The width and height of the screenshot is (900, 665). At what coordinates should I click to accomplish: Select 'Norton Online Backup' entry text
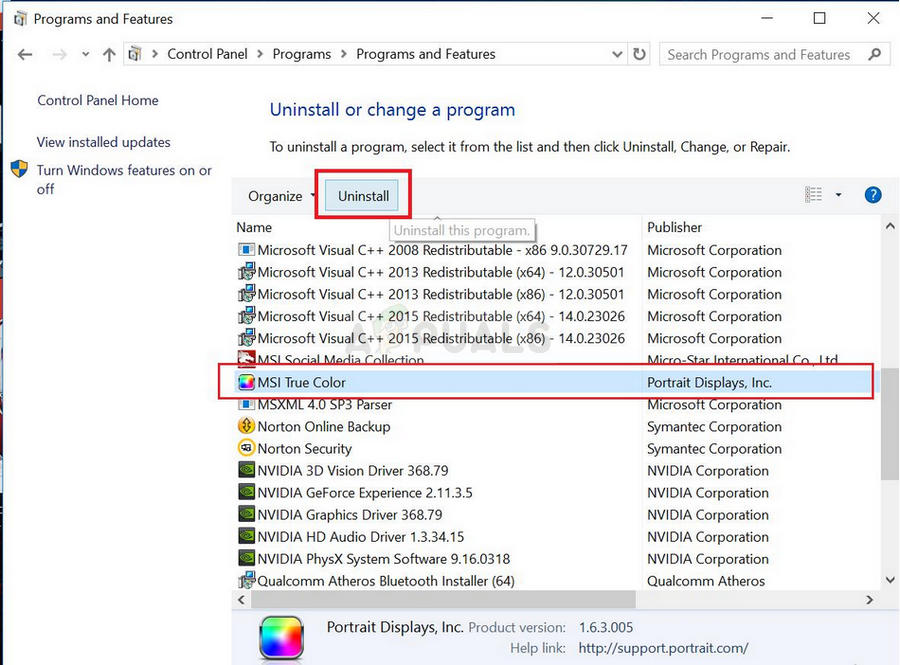click(324, 426)
